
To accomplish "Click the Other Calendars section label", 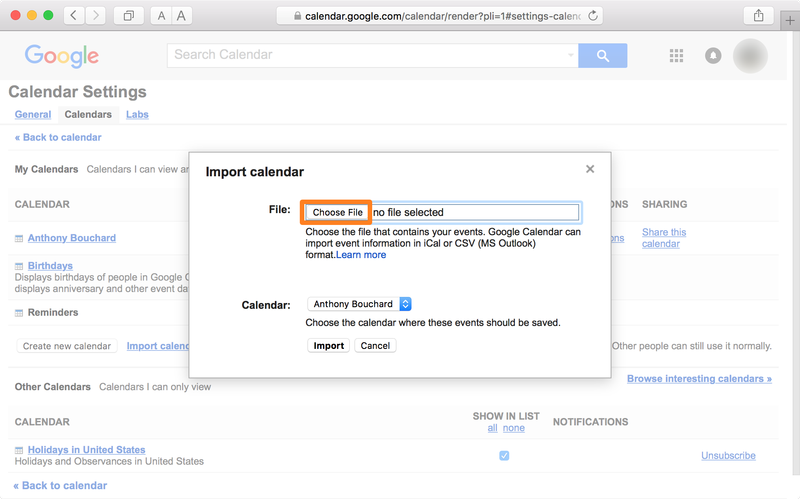I will [53, 387].
